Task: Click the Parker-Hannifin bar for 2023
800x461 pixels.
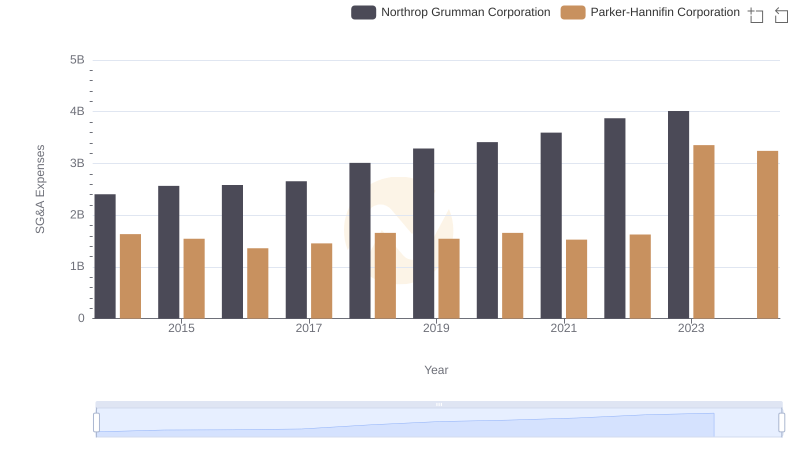Action: (704, 232)
